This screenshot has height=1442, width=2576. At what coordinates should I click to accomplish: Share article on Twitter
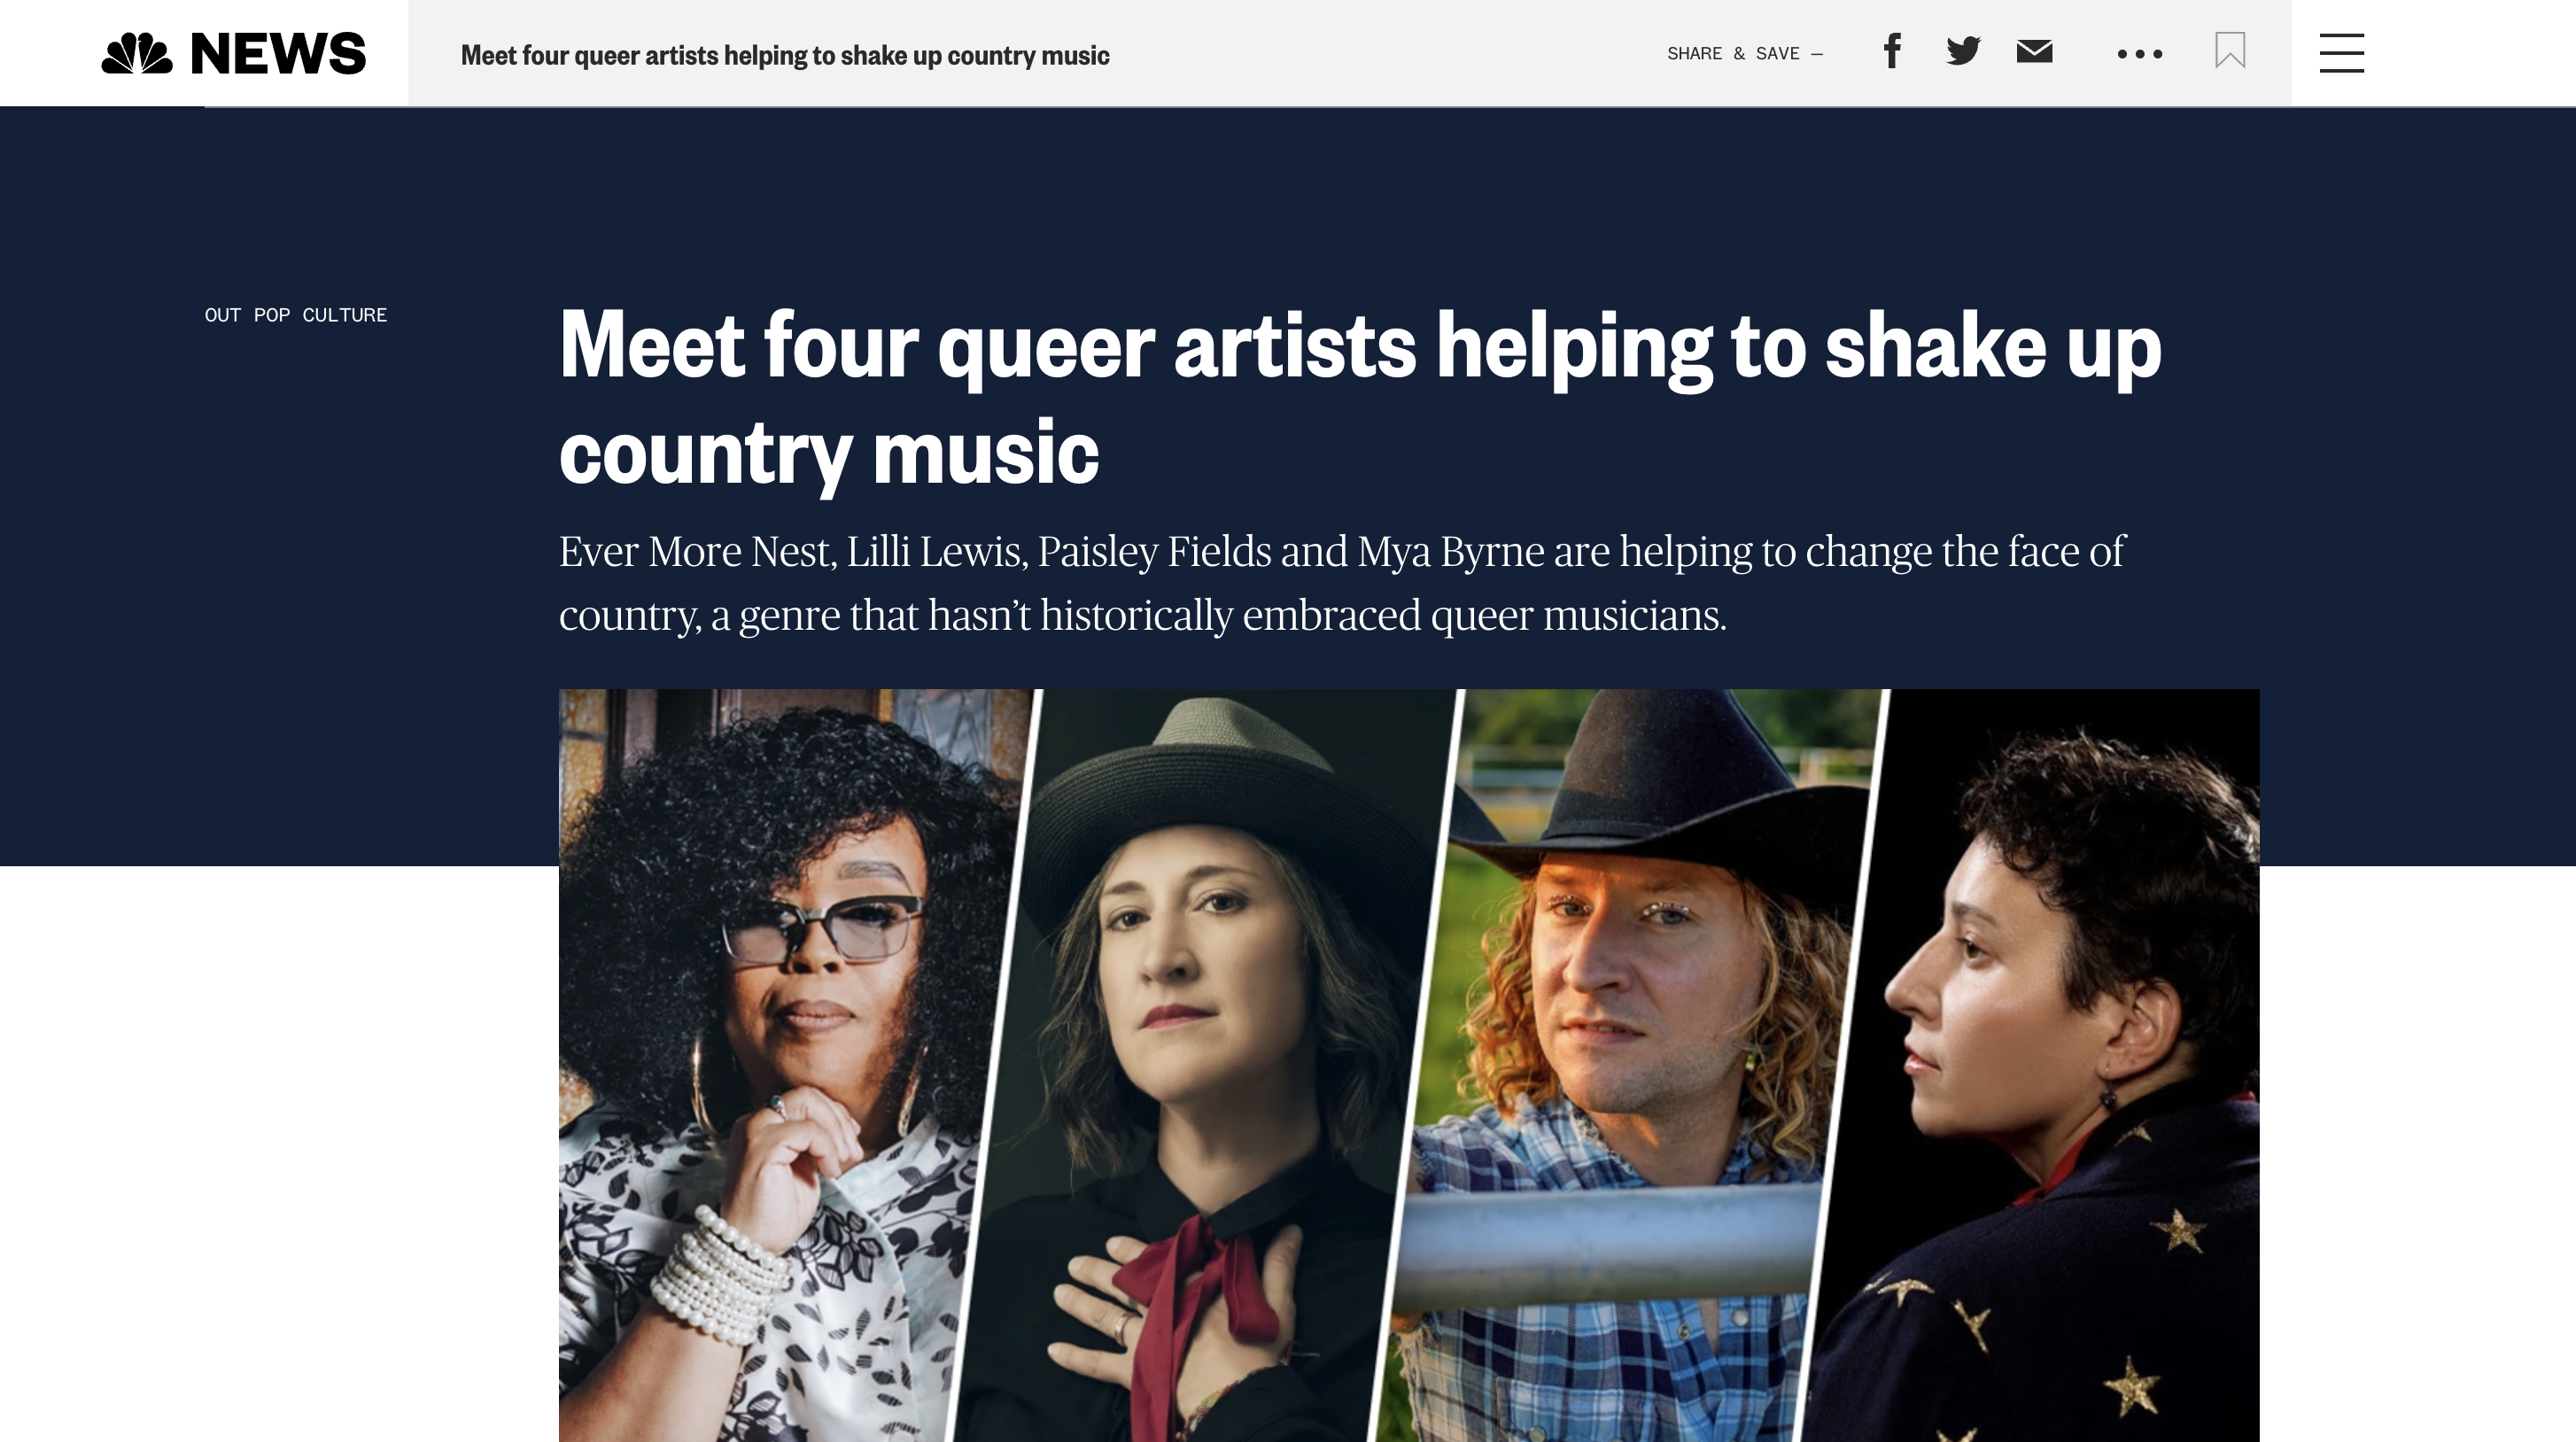(x=1963, y=51)
